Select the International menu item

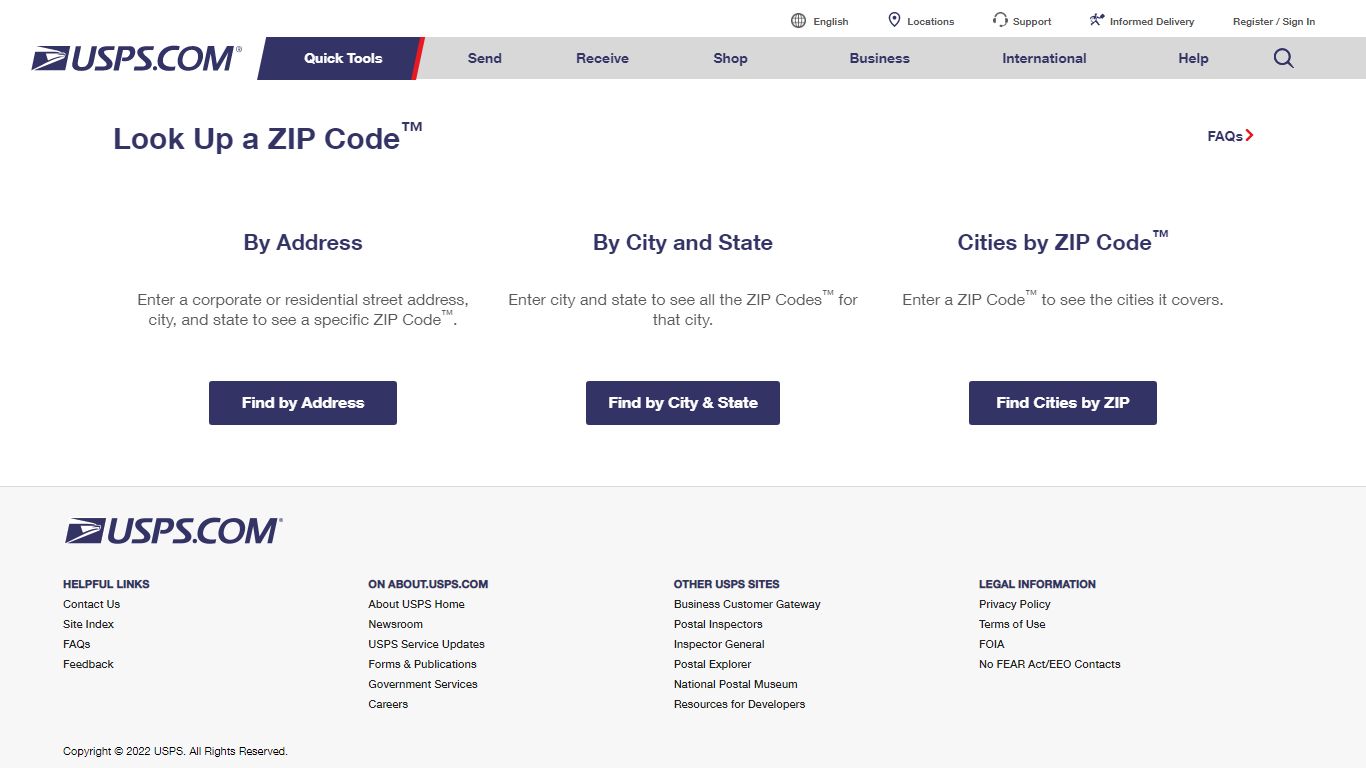pos(1043,58)
